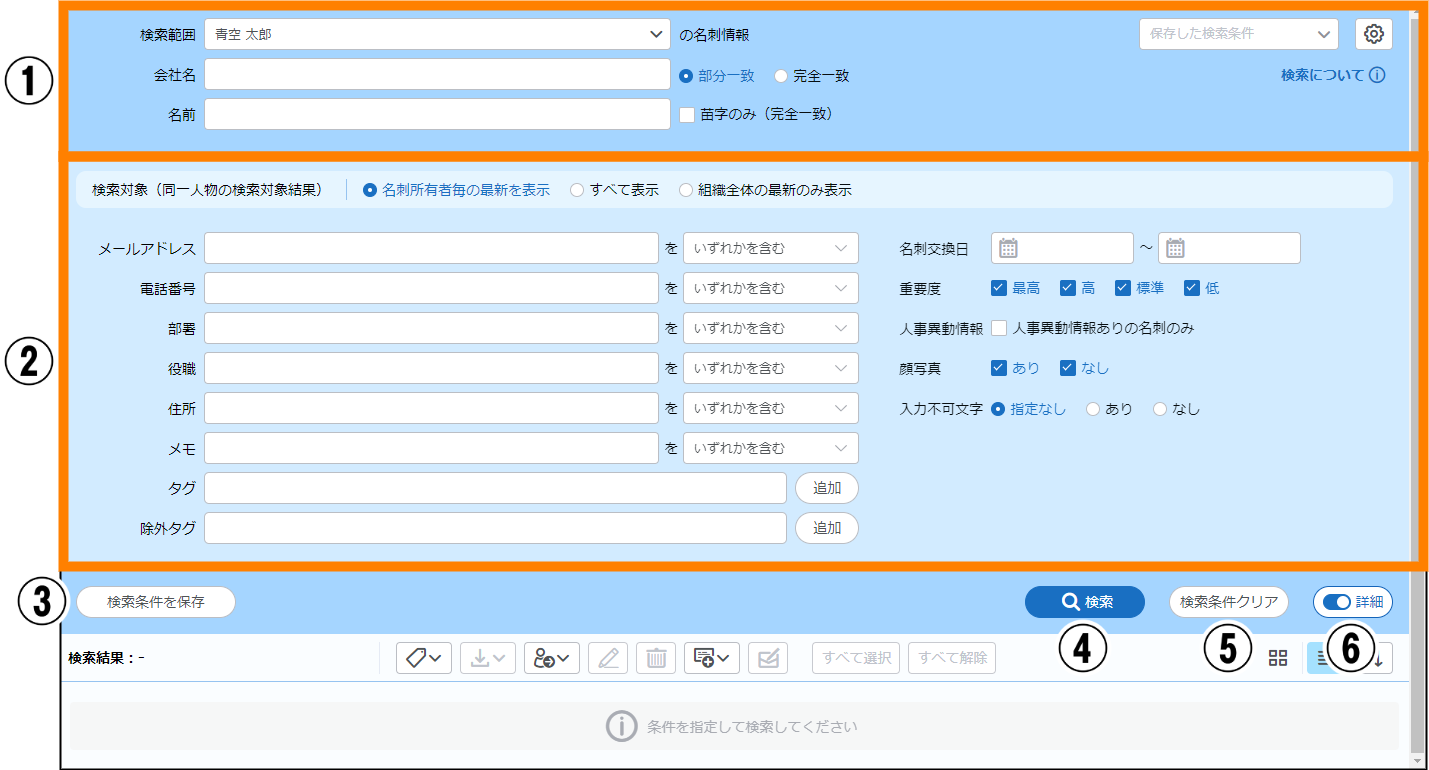Open the 検索について help link
This screenshot has height=770, width=1429.
tap(1332, 75)
